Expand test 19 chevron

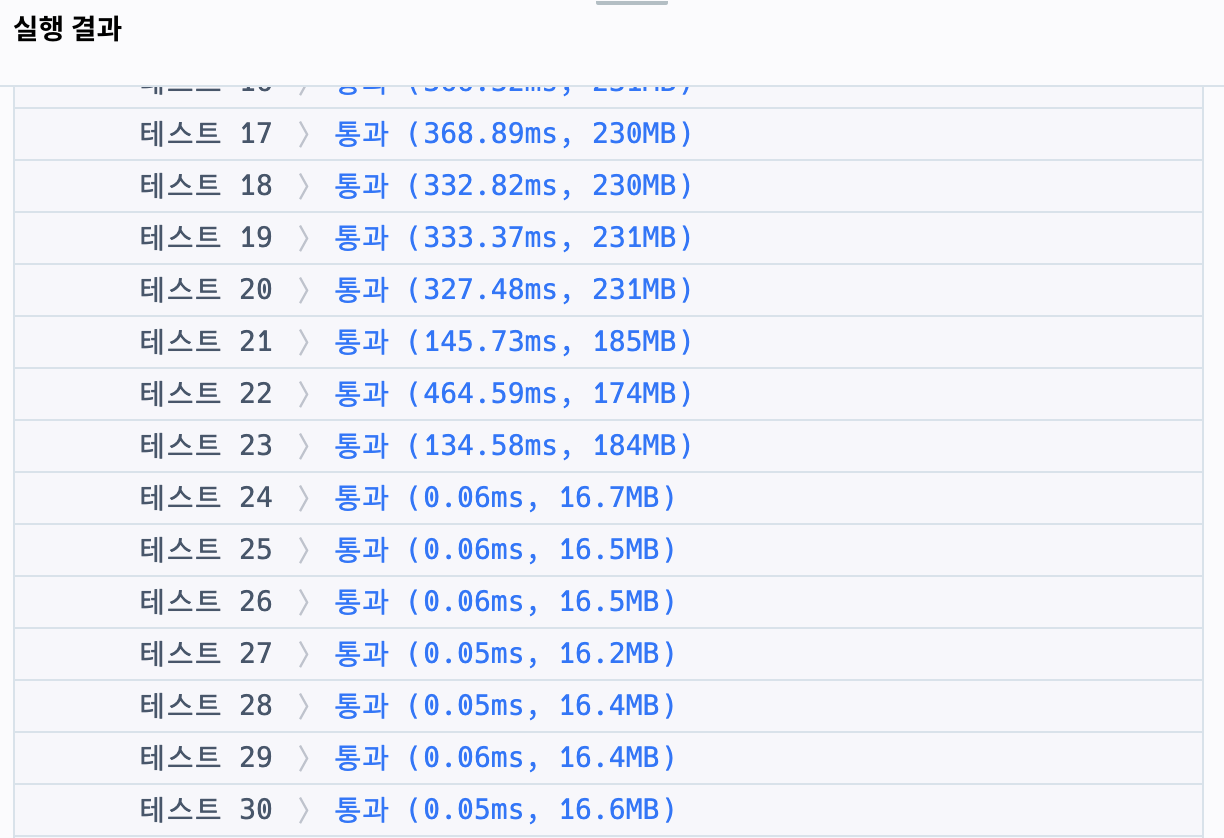(303, 238)
